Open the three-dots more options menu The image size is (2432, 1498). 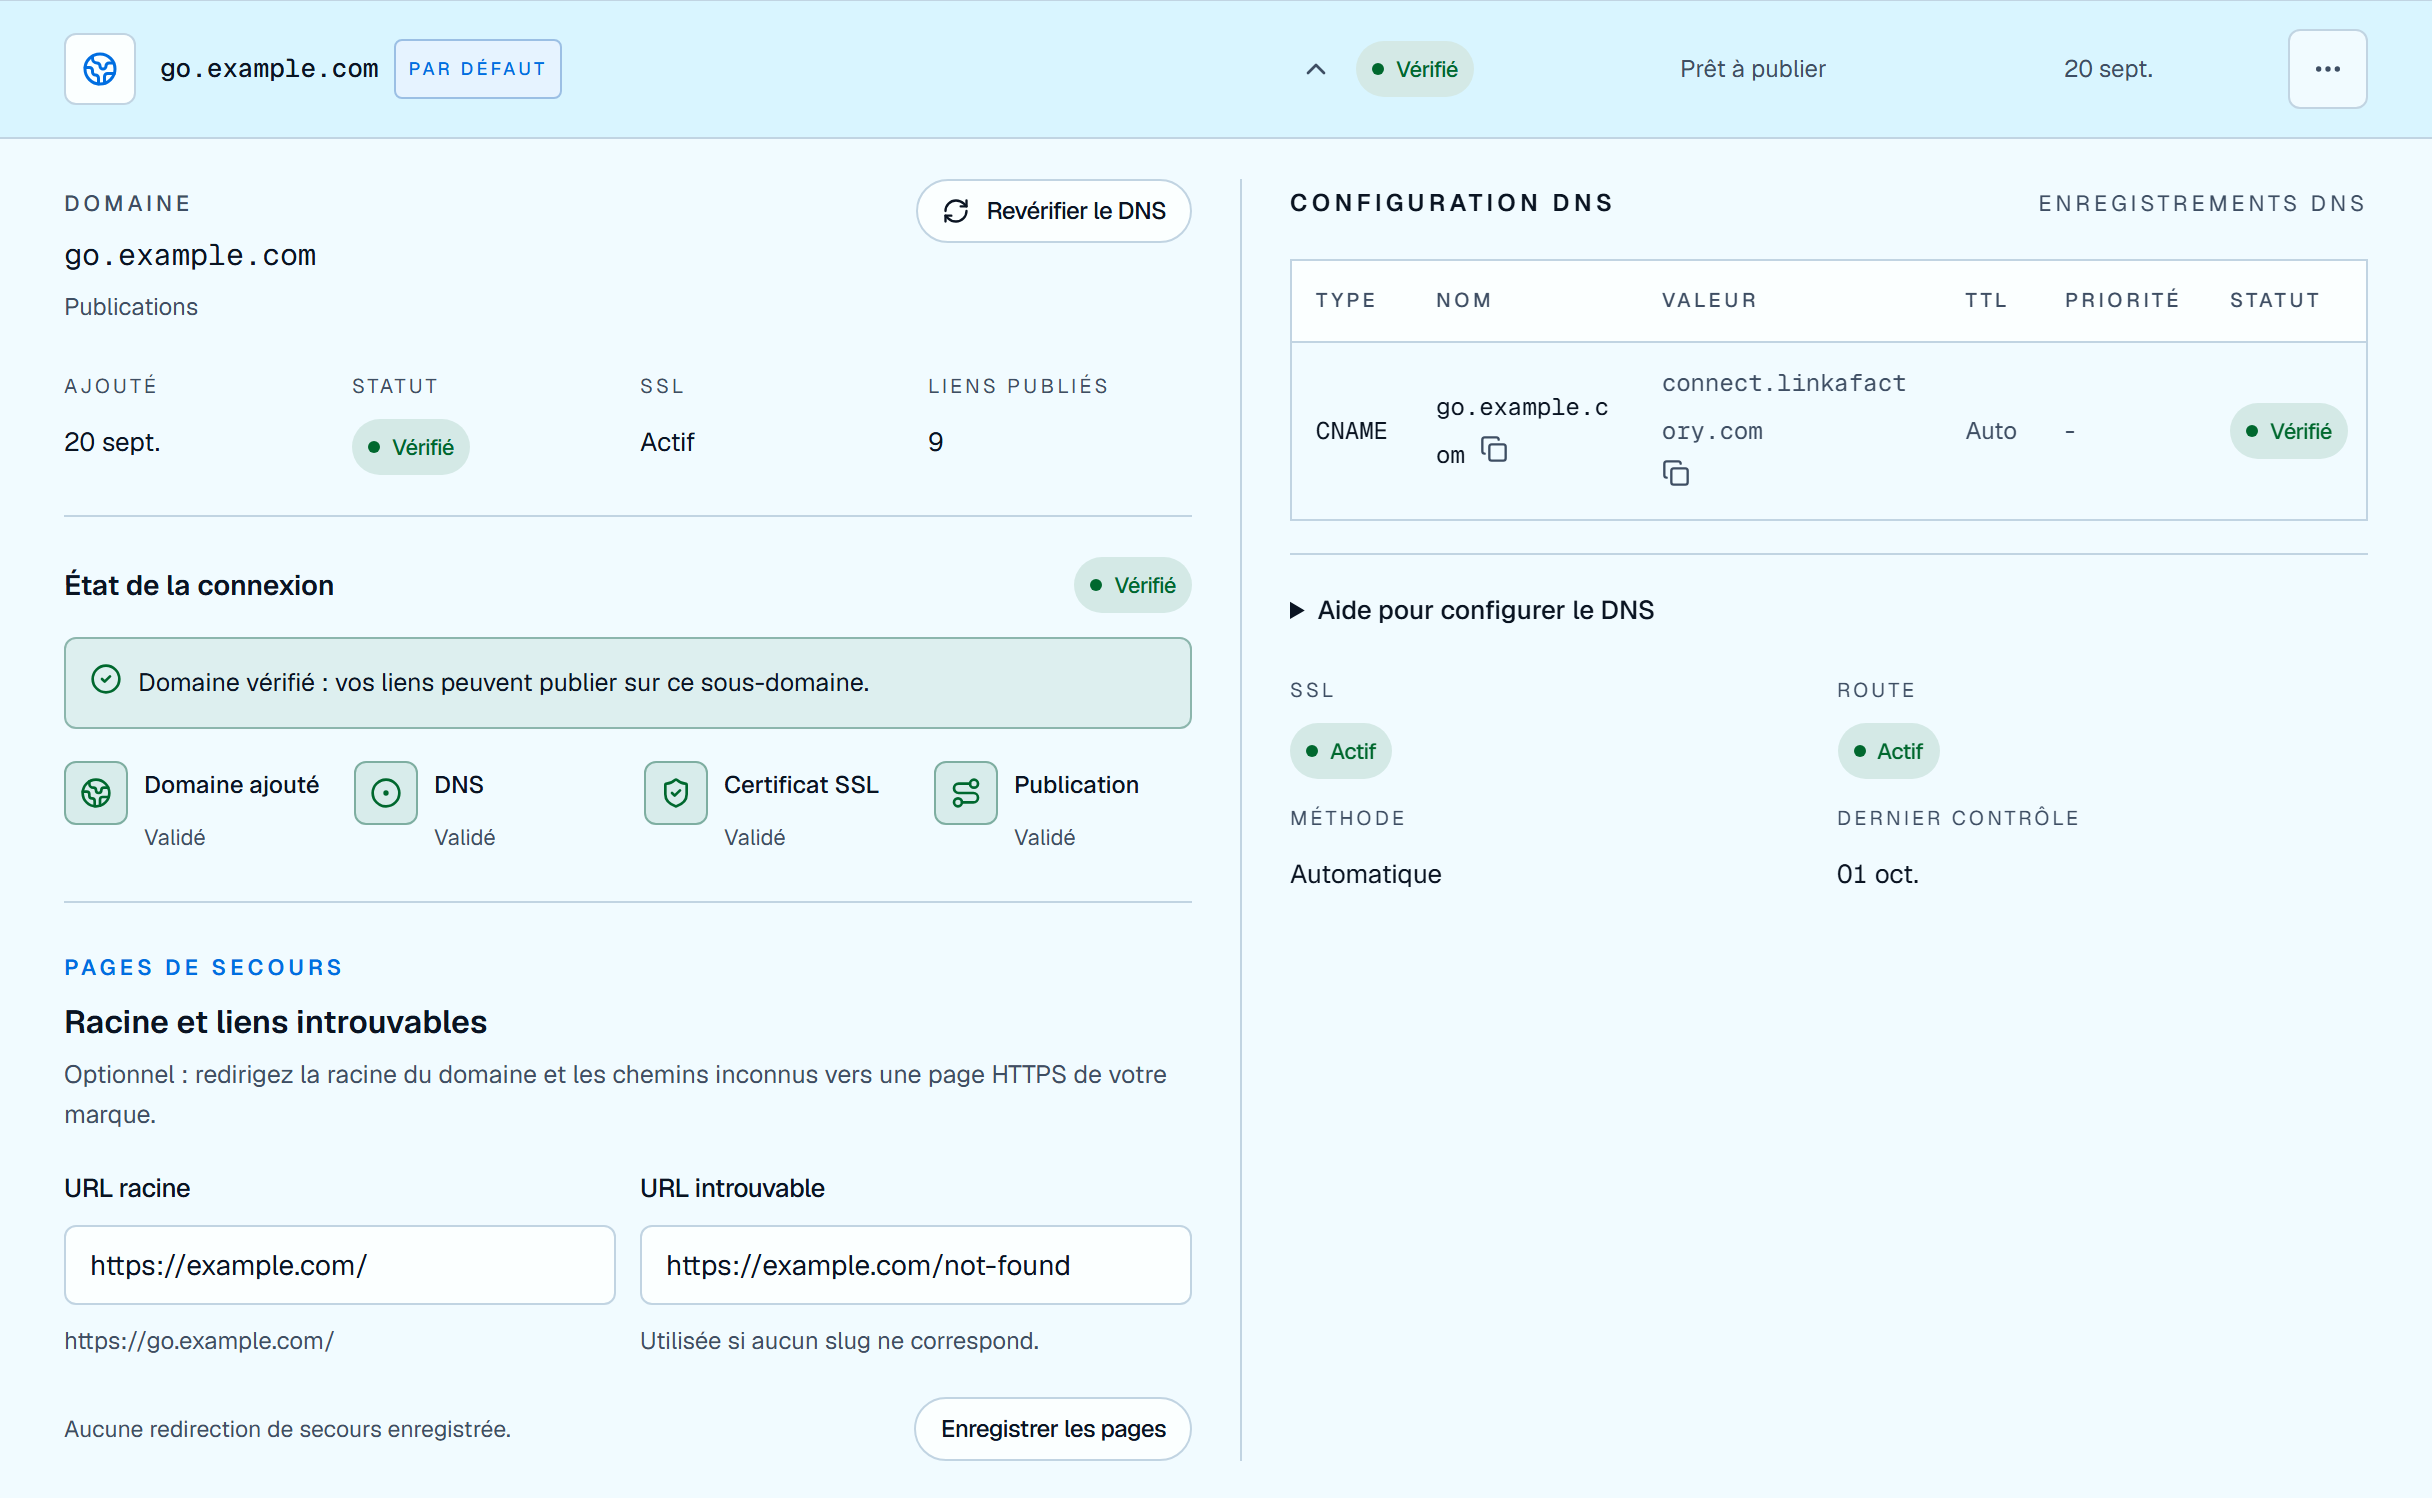(2327, 69)
